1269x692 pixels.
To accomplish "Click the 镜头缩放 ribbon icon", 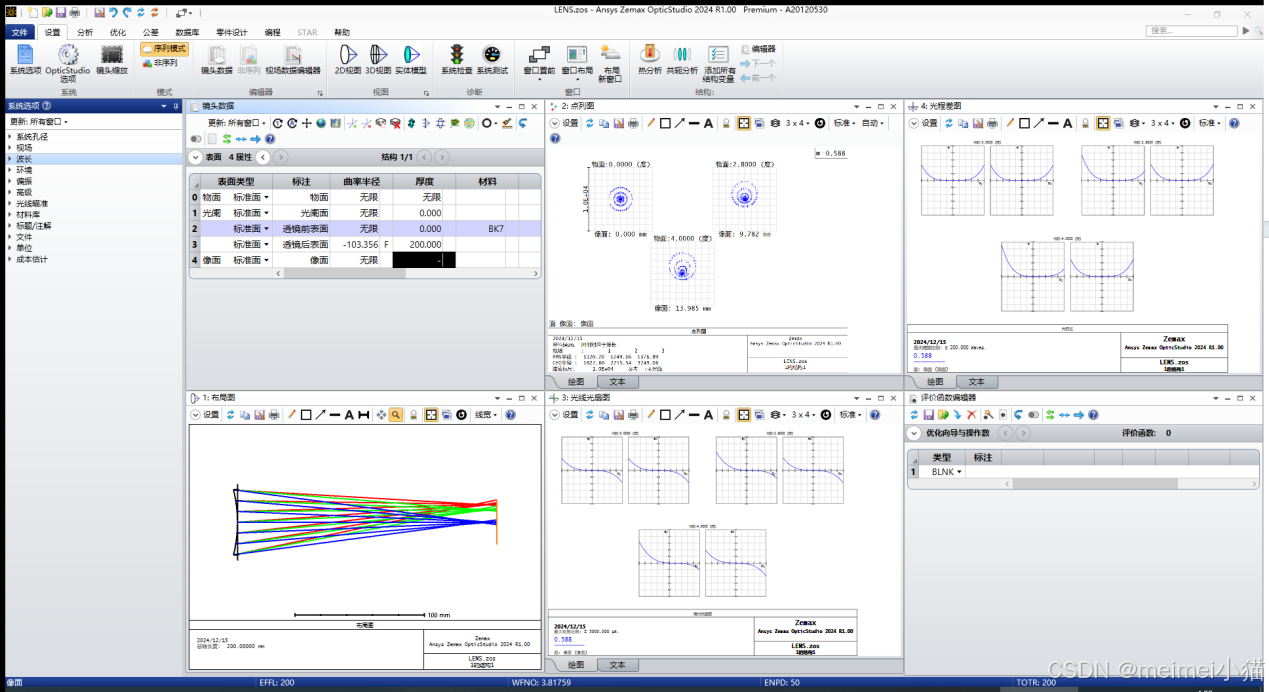I will [x=112, y=60].
